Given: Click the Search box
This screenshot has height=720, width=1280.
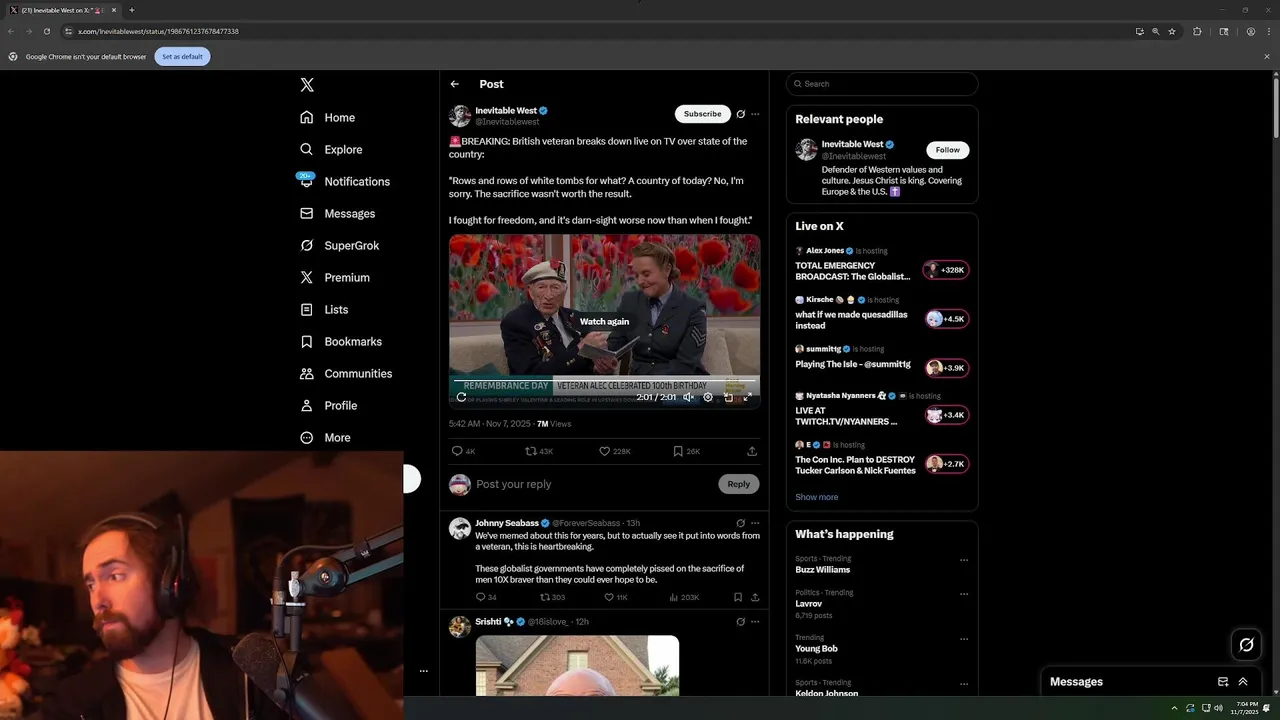Looking at the screenshot, I should click(882, 84).
